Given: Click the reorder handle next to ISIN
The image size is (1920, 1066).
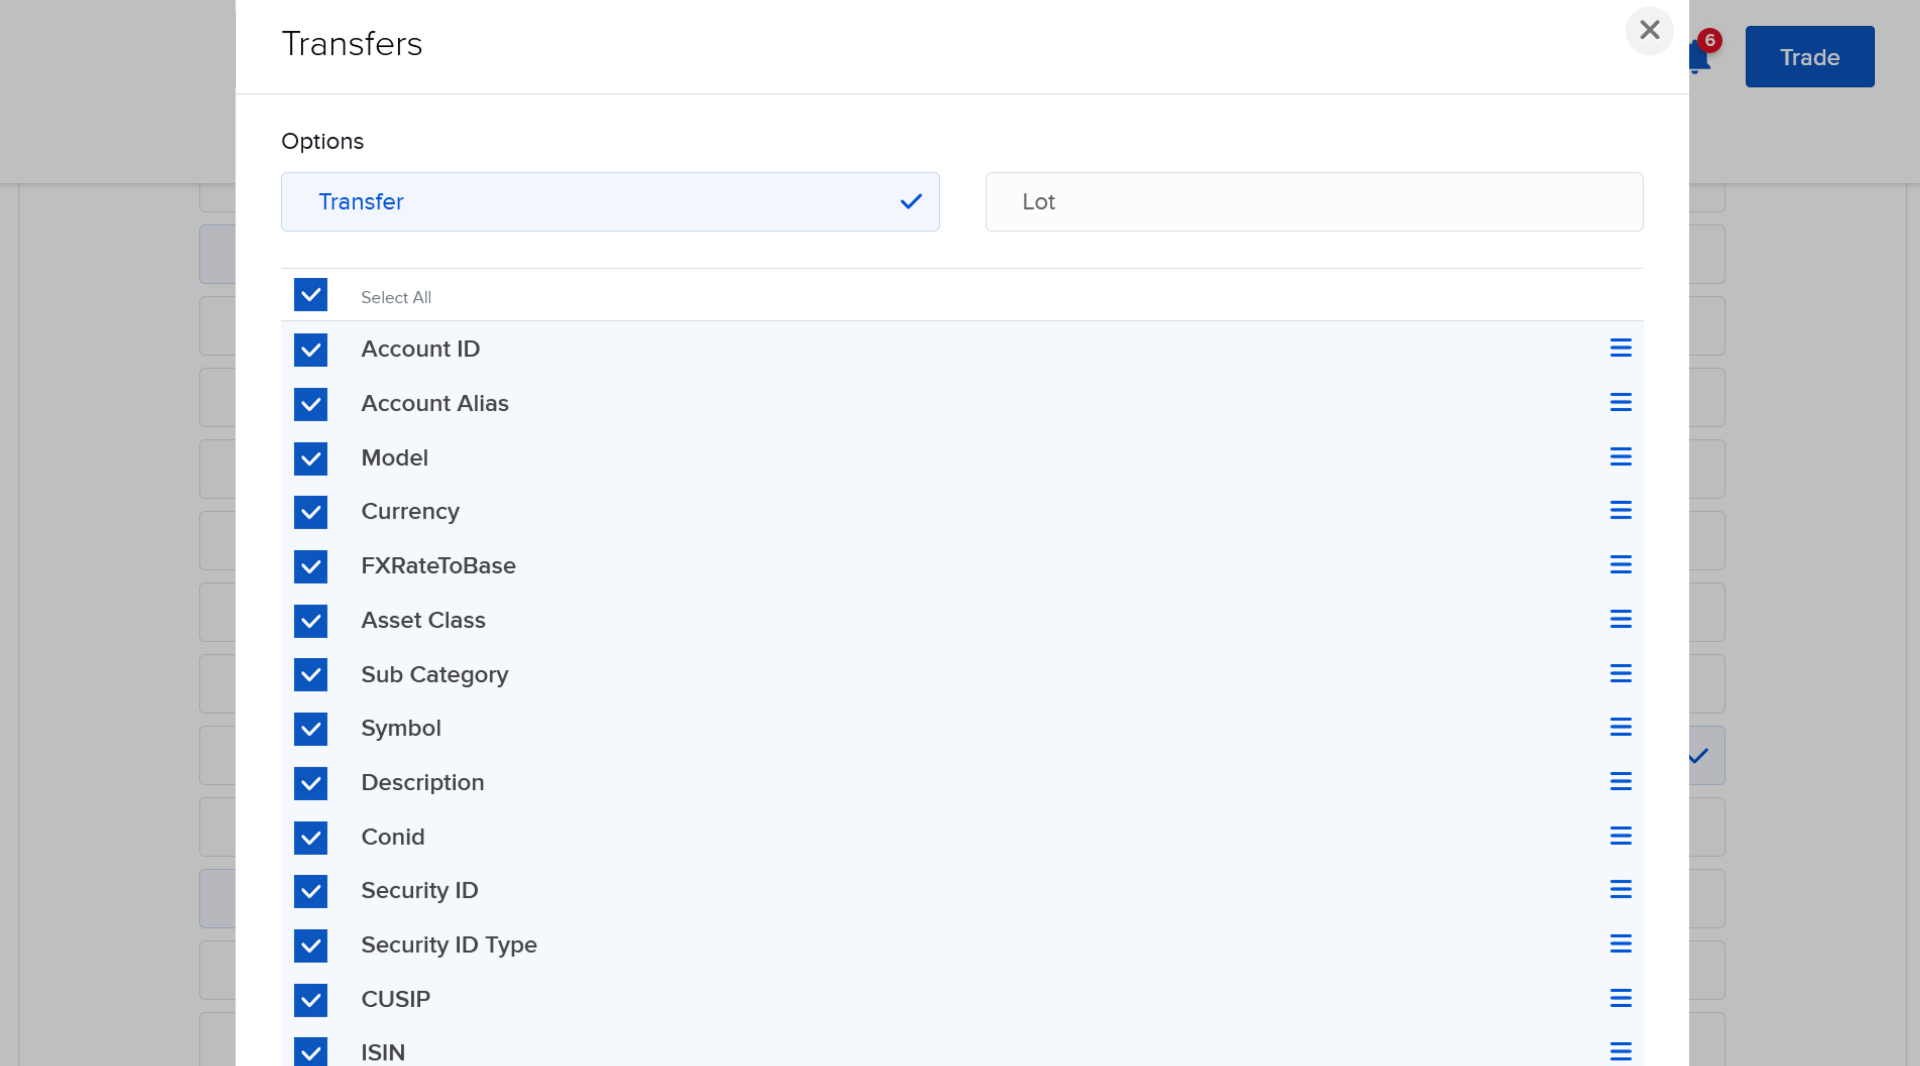Looking at the screenshot, I should 1621,1051.
